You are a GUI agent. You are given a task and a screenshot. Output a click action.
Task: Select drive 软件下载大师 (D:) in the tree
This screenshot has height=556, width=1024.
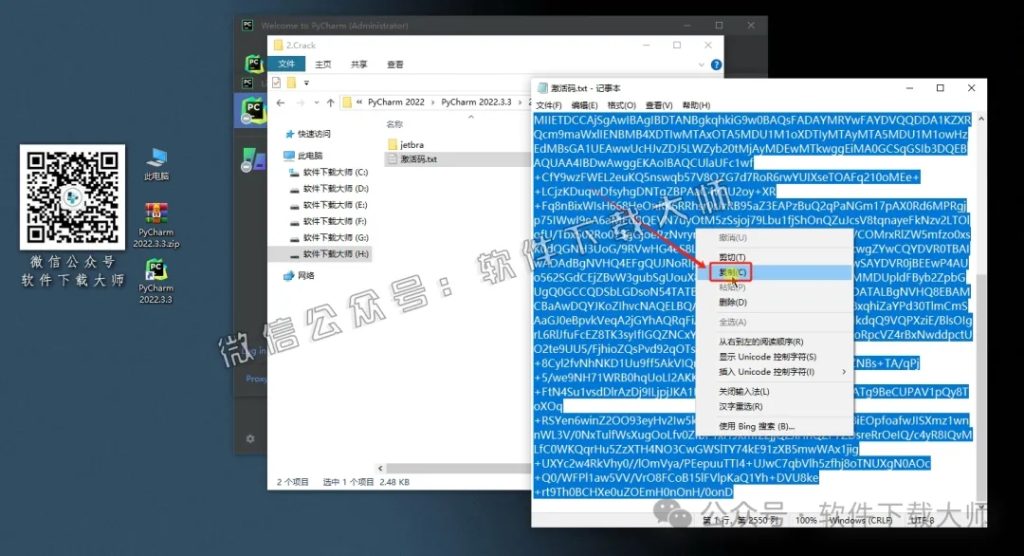(329, 188)
